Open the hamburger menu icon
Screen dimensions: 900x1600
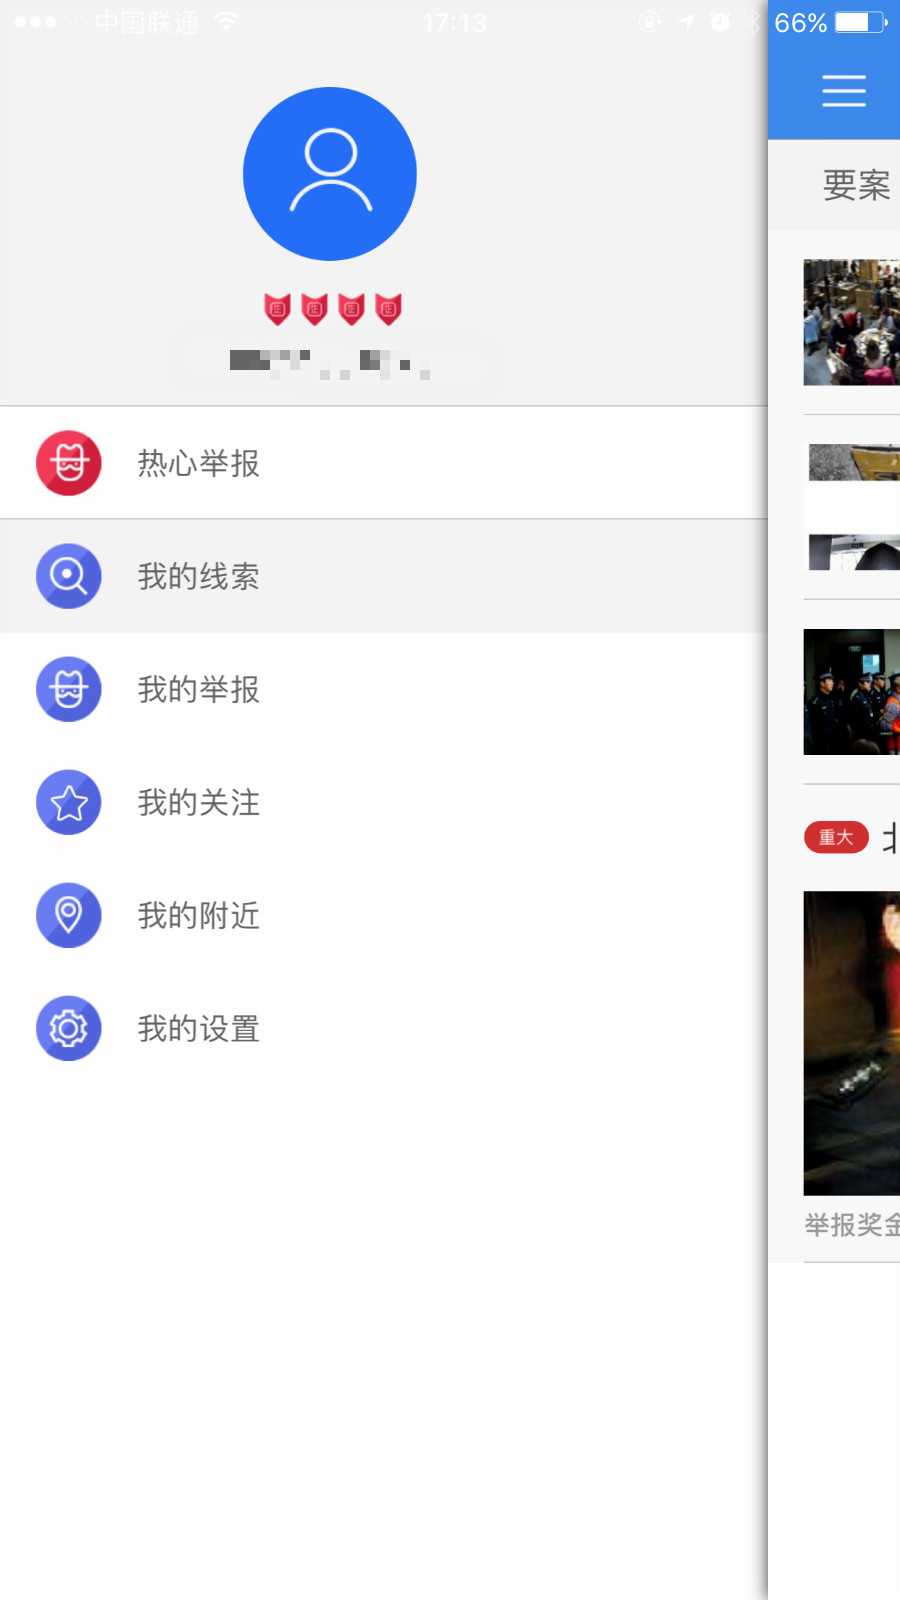pyautogui.click(x=844, y=90)
